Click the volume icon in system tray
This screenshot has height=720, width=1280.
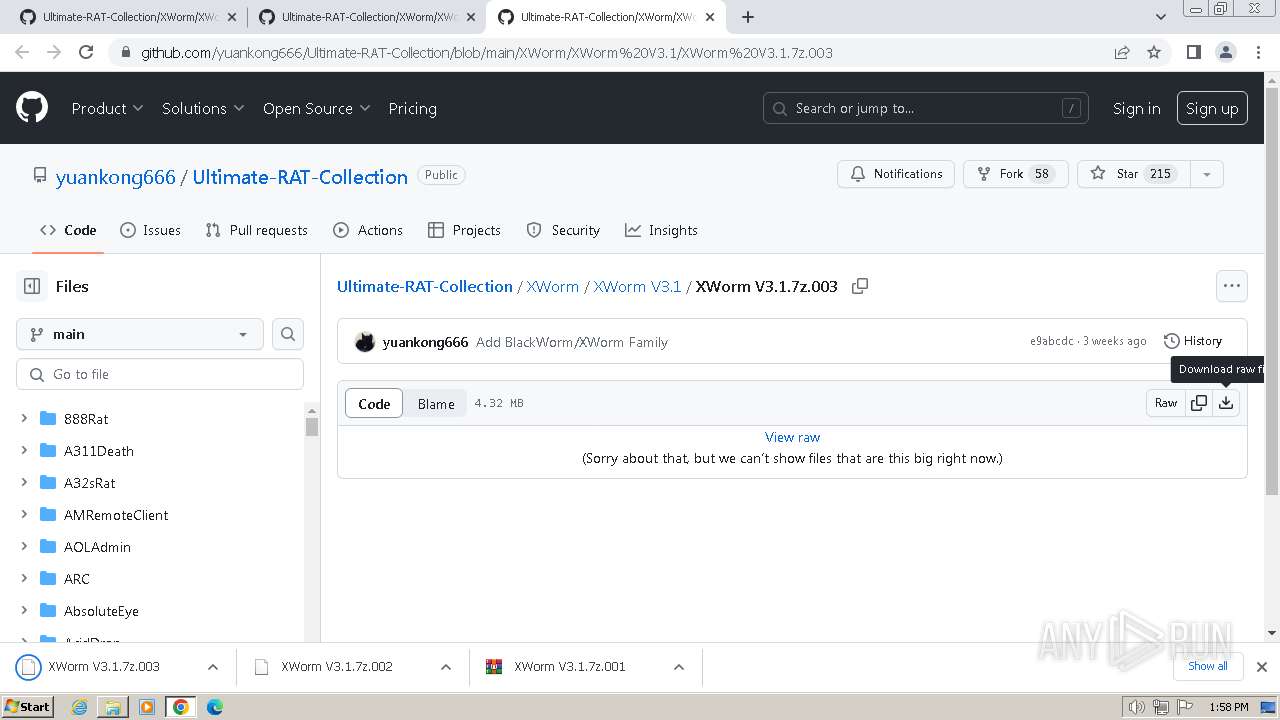tap(1136, 707)
